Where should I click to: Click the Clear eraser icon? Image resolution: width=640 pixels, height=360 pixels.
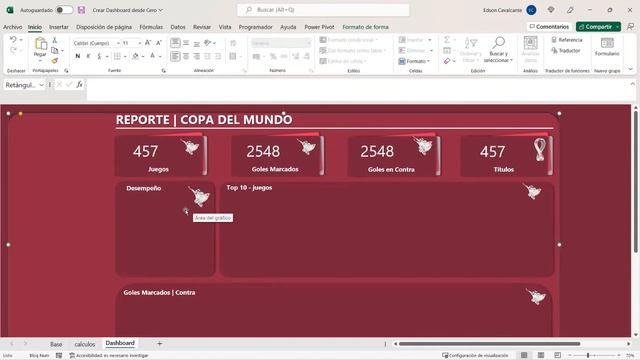(447, 61)
